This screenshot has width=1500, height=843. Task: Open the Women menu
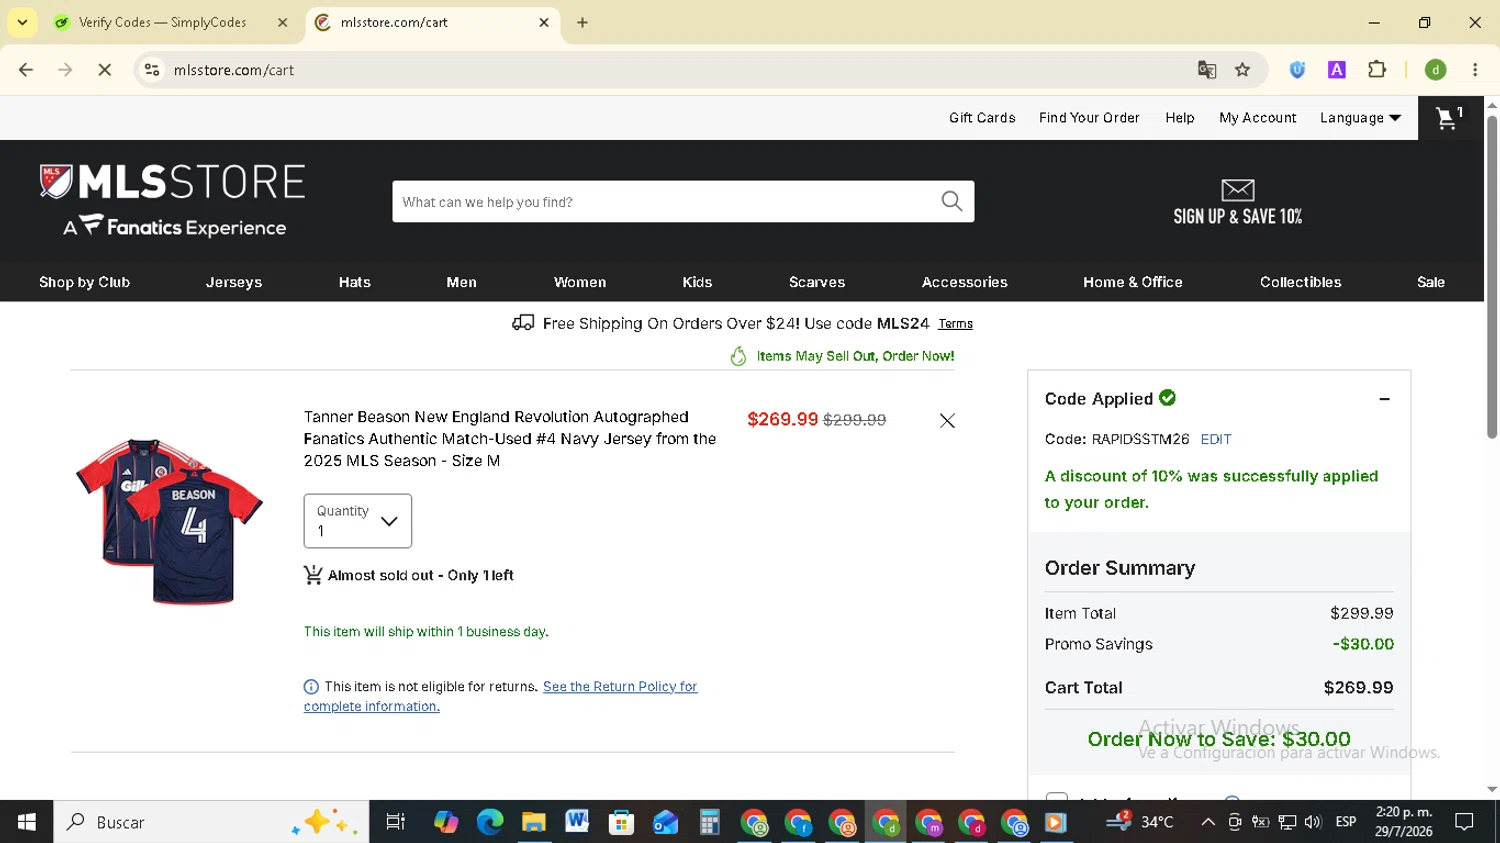(x=580, y=282)
